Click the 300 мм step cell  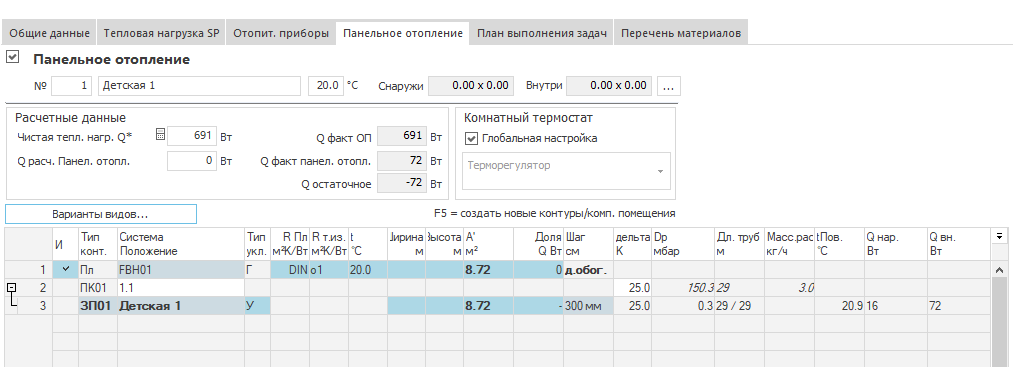588,306
